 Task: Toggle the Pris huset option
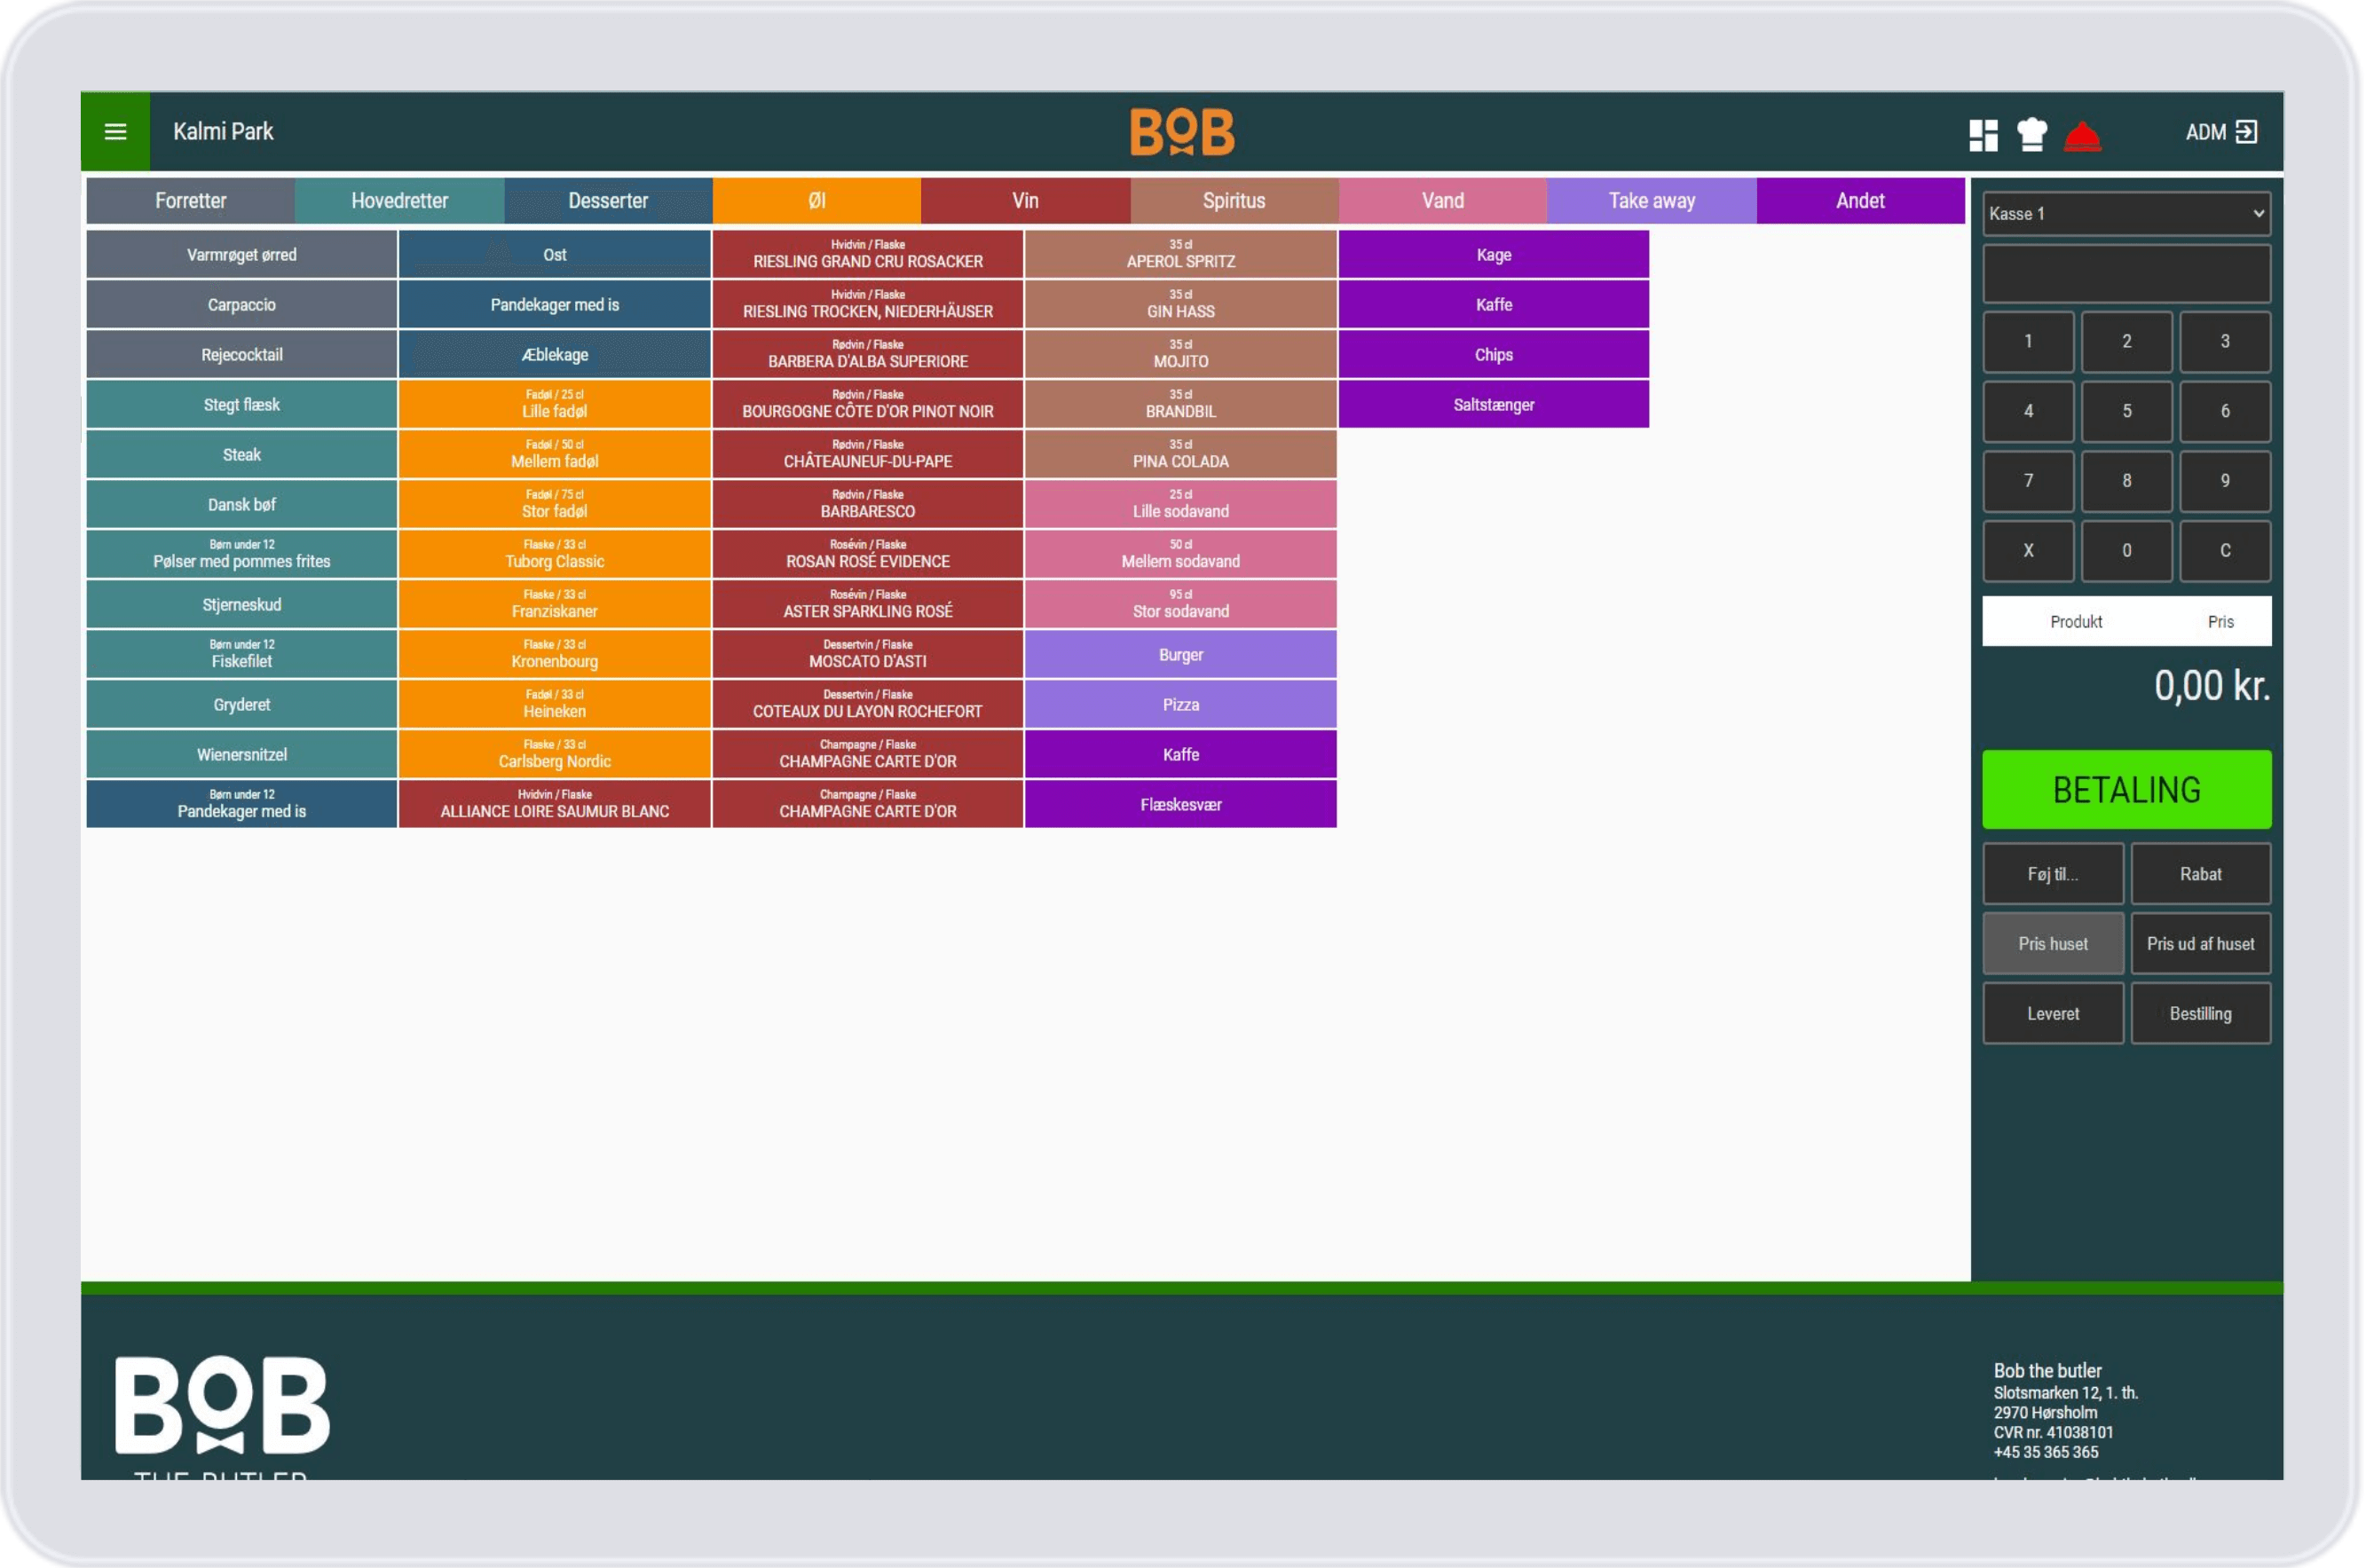coord(2053,944)
